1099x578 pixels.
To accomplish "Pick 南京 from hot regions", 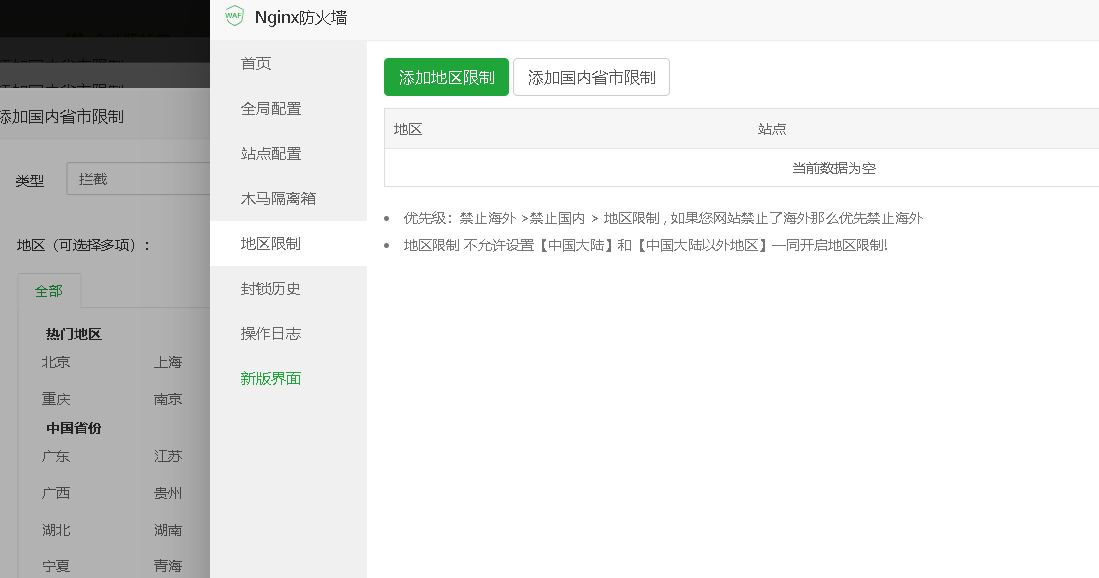I will (168, 399).
